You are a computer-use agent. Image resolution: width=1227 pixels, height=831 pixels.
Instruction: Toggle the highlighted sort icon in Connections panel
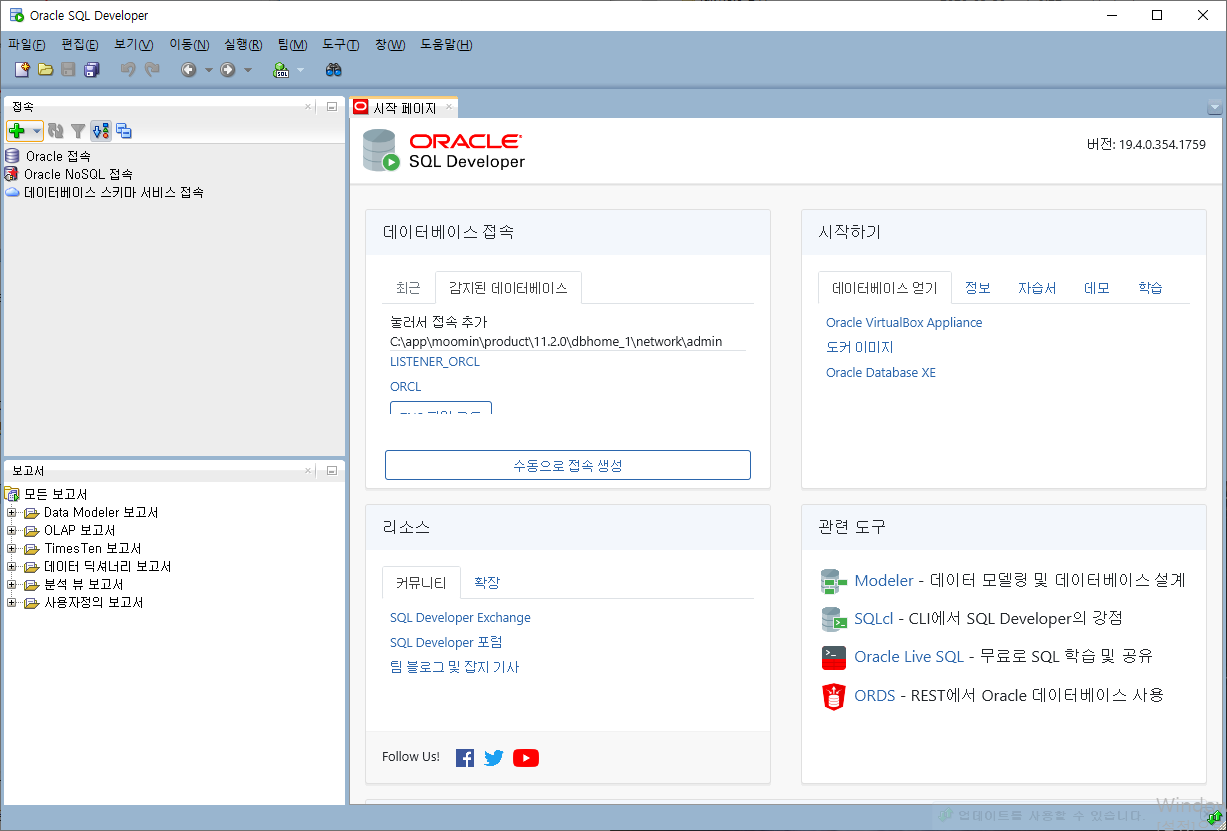[101, 131]
